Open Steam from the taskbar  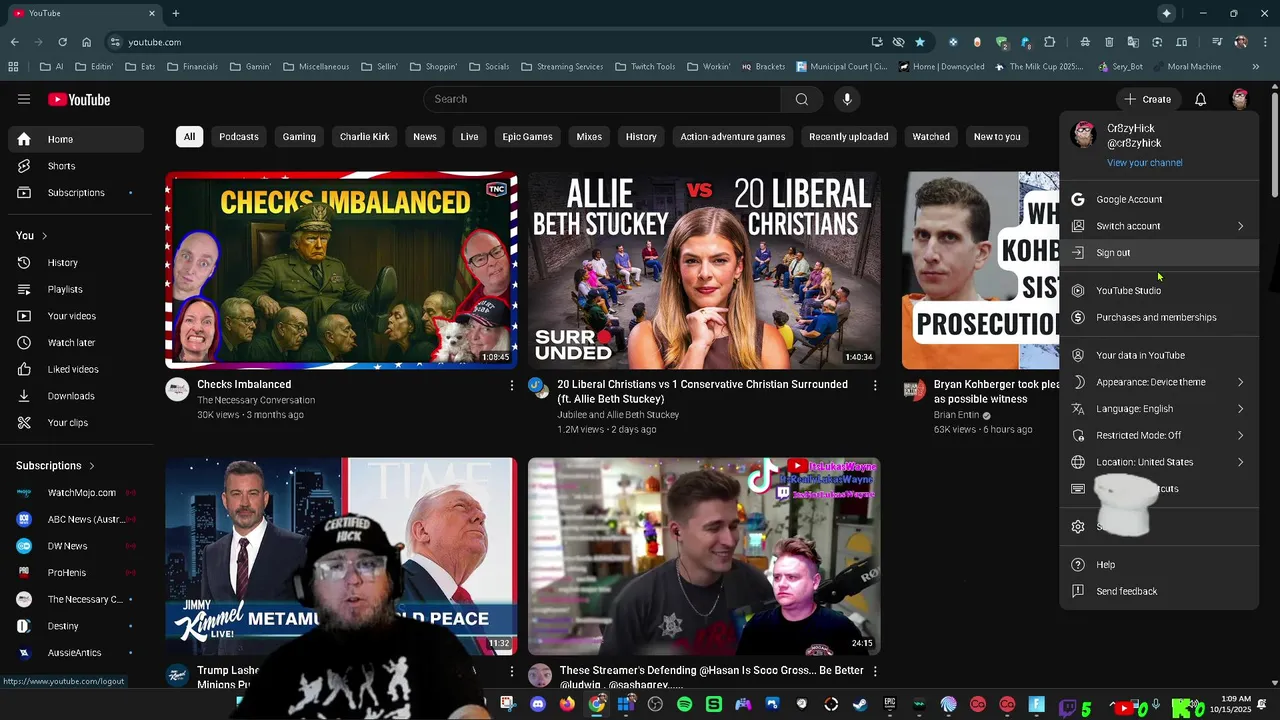click(860, 705)
